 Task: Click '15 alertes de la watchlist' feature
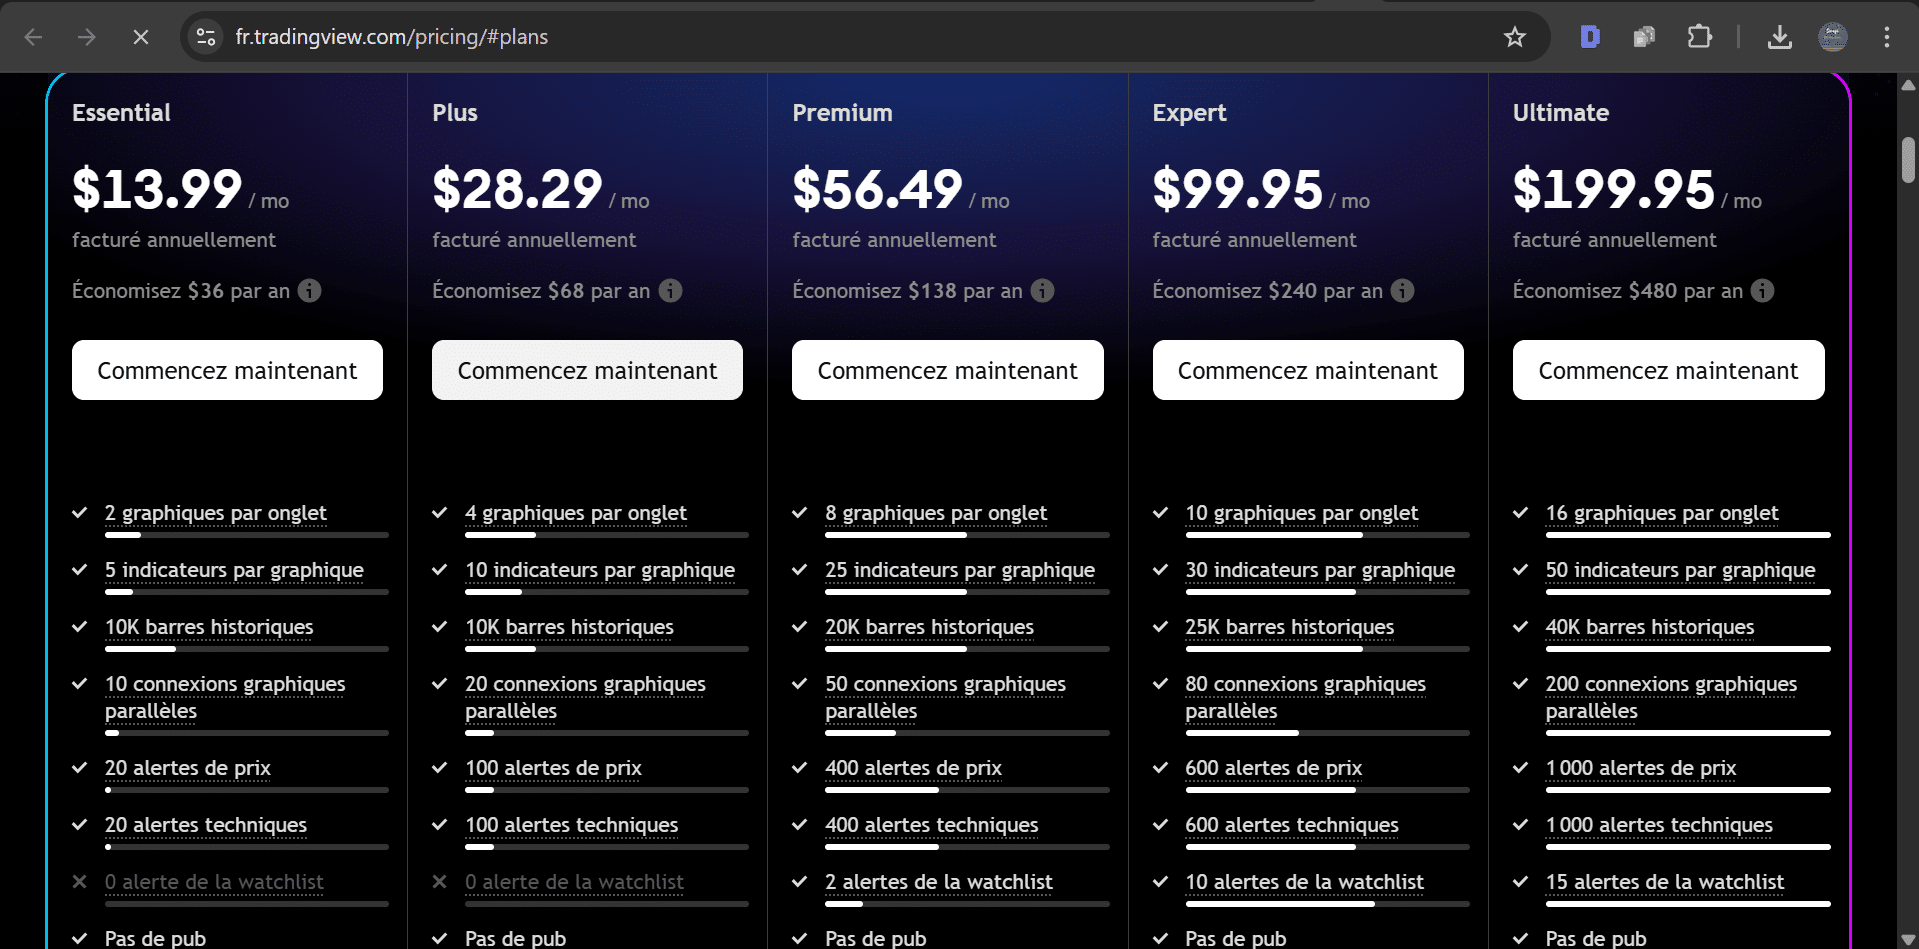pyautogui.click(x=1664, y=882)
